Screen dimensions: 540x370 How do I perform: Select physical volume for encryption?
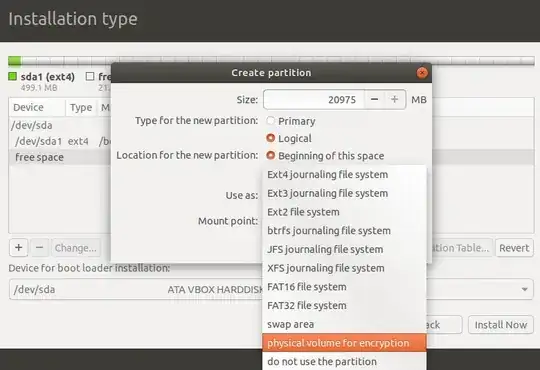tap(344, 343)
